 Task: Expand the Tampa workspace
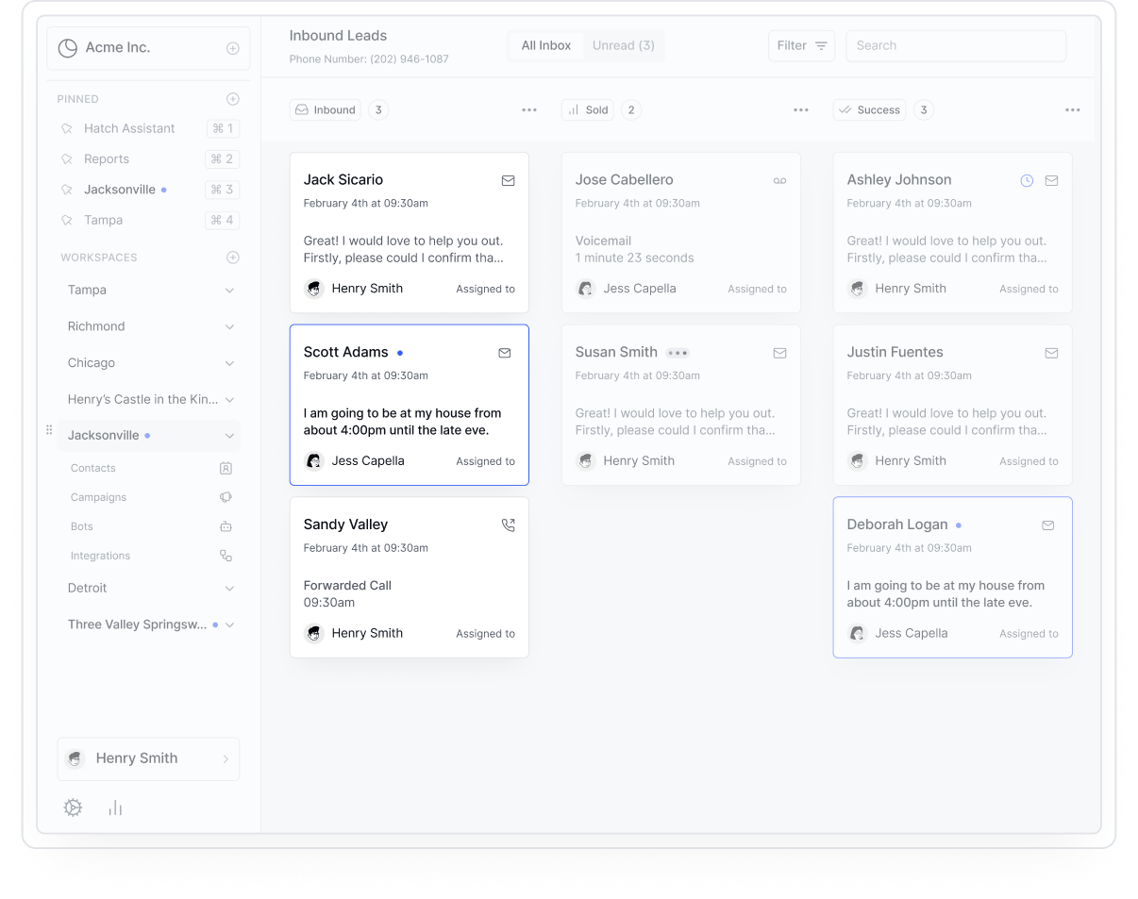[231, 289]
